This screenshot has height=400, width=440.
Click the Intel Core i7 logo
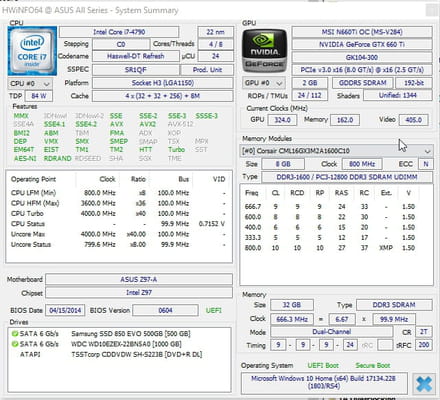pyautogui.click(x=32, y=51)
